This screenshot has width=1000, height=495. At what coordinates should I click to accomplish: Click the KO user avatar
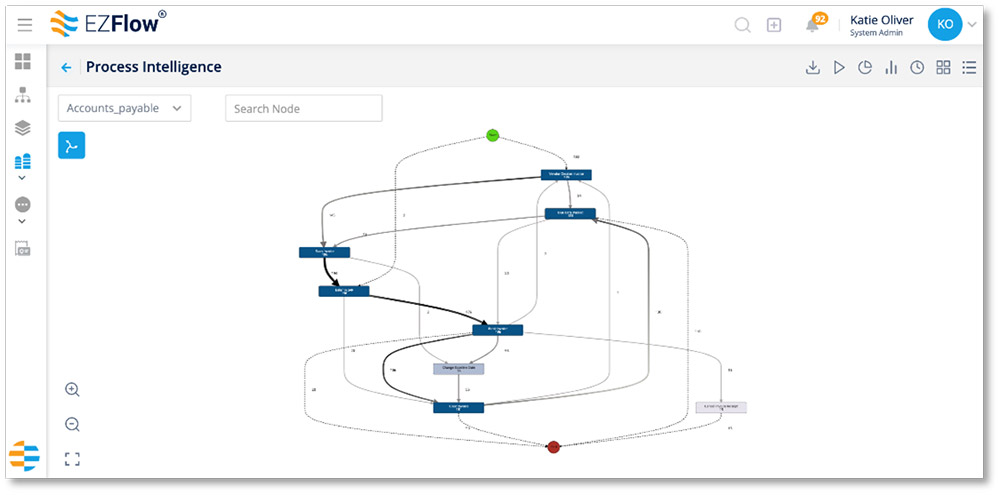945,24
